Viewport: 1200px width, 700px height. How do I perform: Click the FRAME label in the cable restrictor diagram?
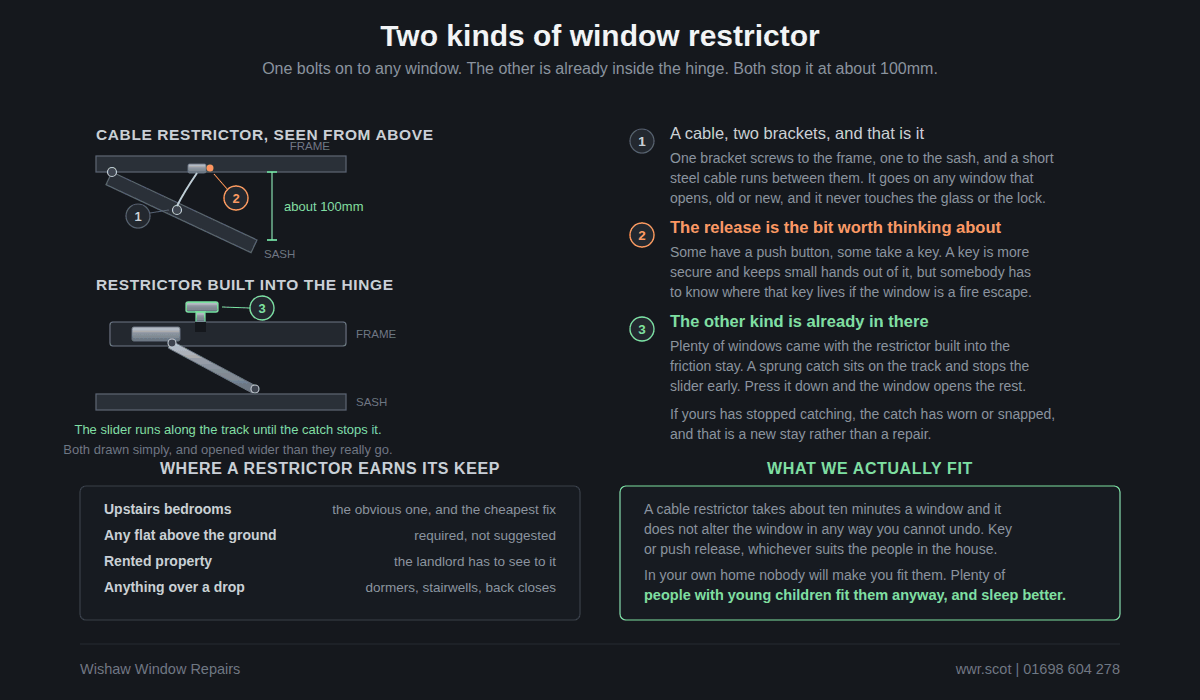pyautogui.click(x=310, y=146)
